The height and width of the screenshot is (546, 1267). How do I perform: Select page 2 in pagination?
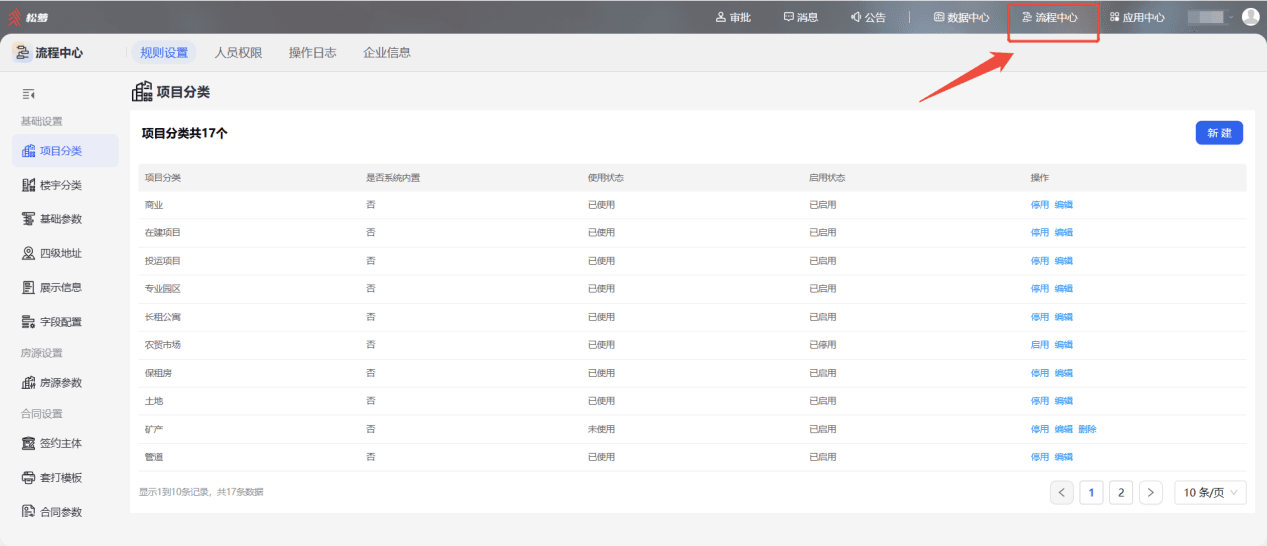click(1121, 492)
